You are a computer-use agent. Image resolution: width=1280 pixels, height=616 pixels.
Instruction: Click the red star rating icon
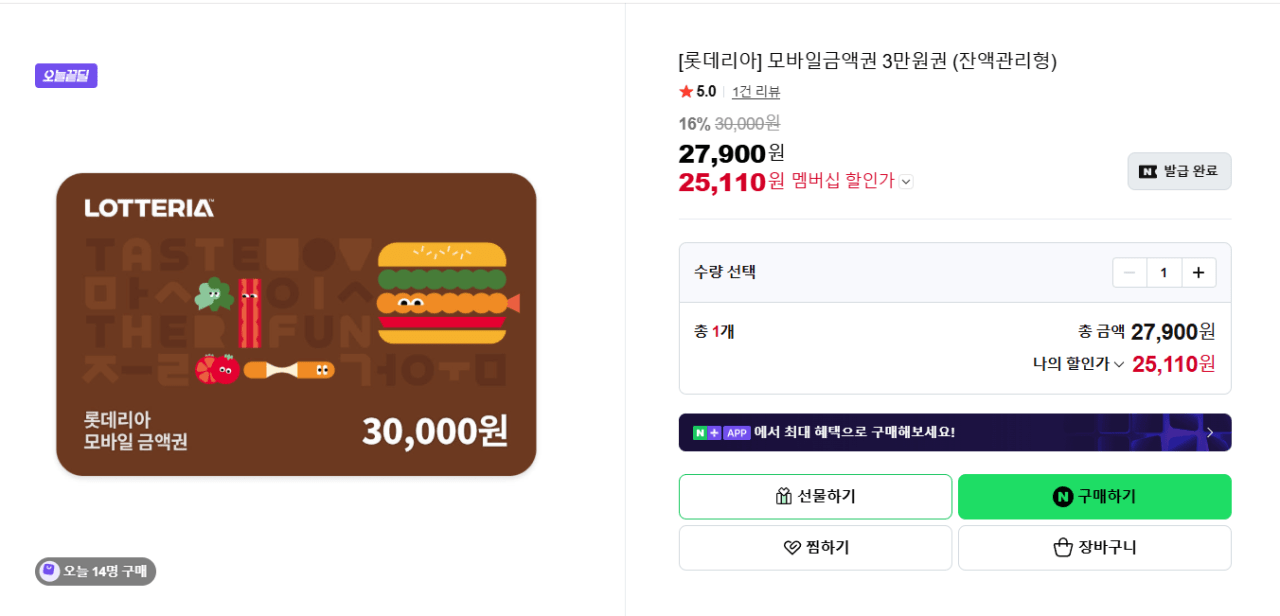685,91
